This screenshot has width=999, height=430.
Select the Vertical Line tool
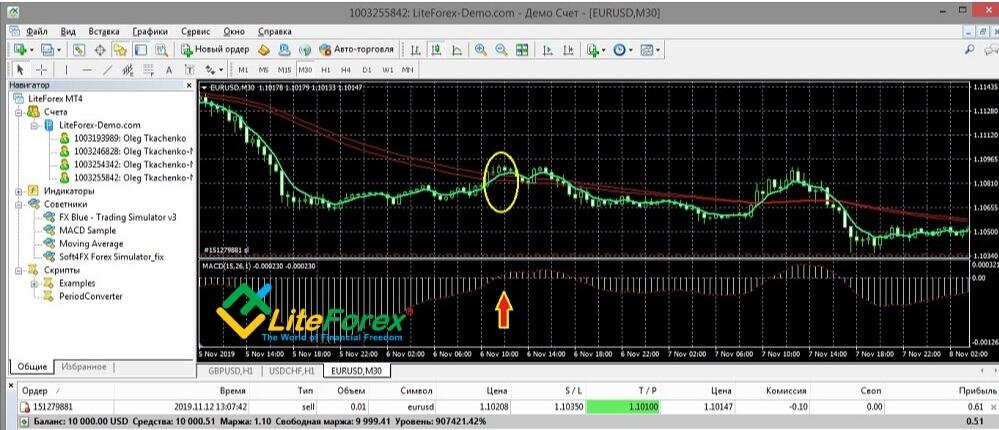[x=66, y=69]
